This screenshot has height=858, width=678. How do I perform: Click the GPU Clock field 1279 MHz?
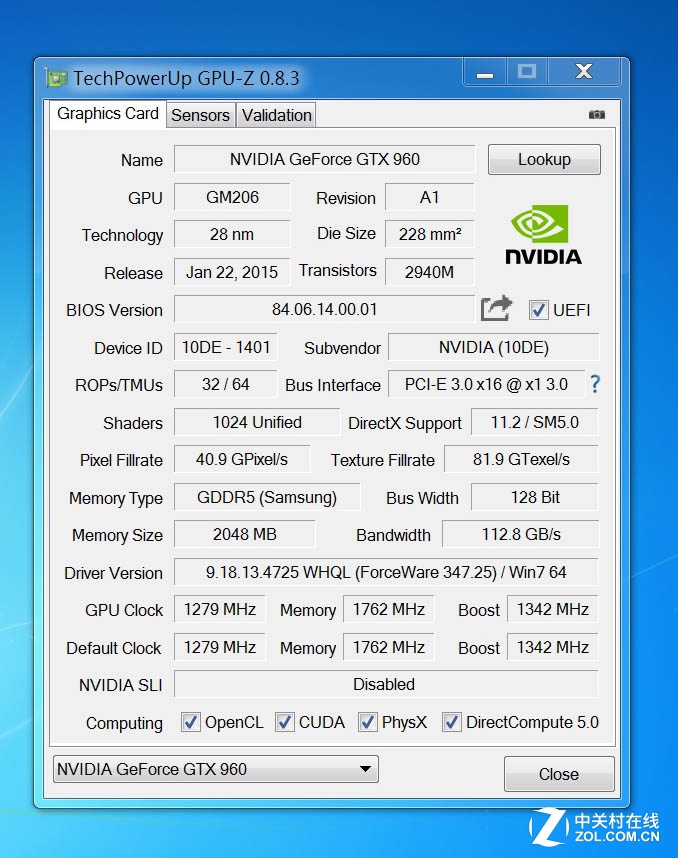coord(219,609)
